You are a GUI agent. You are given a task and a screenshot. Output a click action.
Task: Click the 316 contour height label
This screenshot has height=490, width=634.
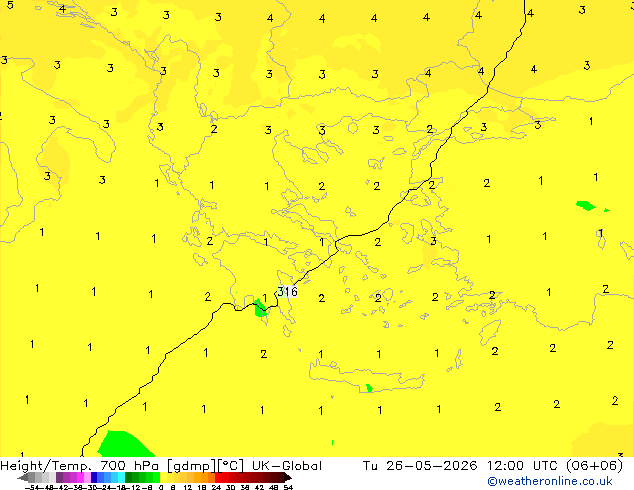287,291
